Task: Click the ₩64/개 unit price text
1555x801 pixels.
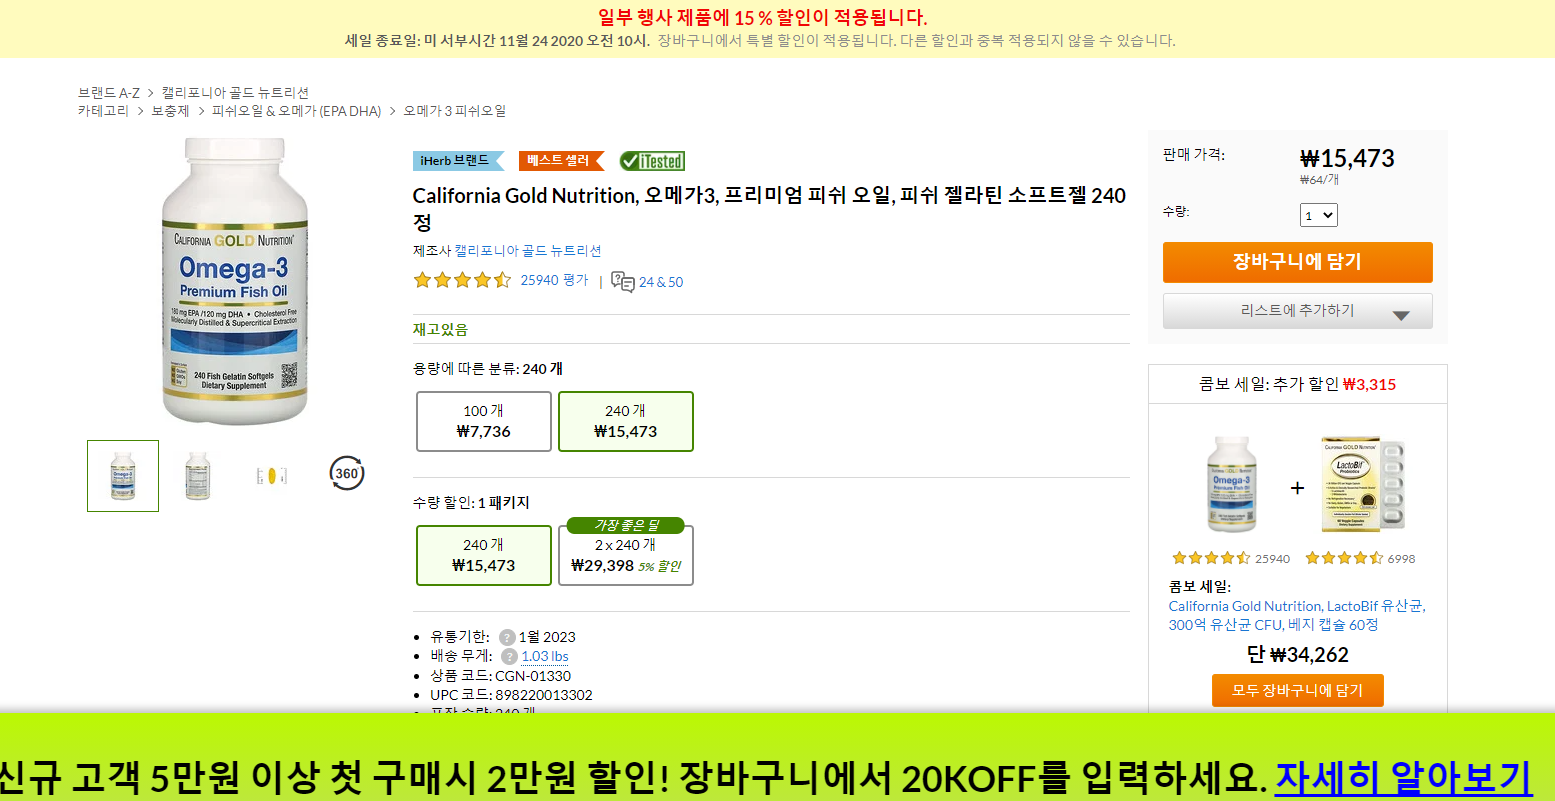Action: [1319, 180]
